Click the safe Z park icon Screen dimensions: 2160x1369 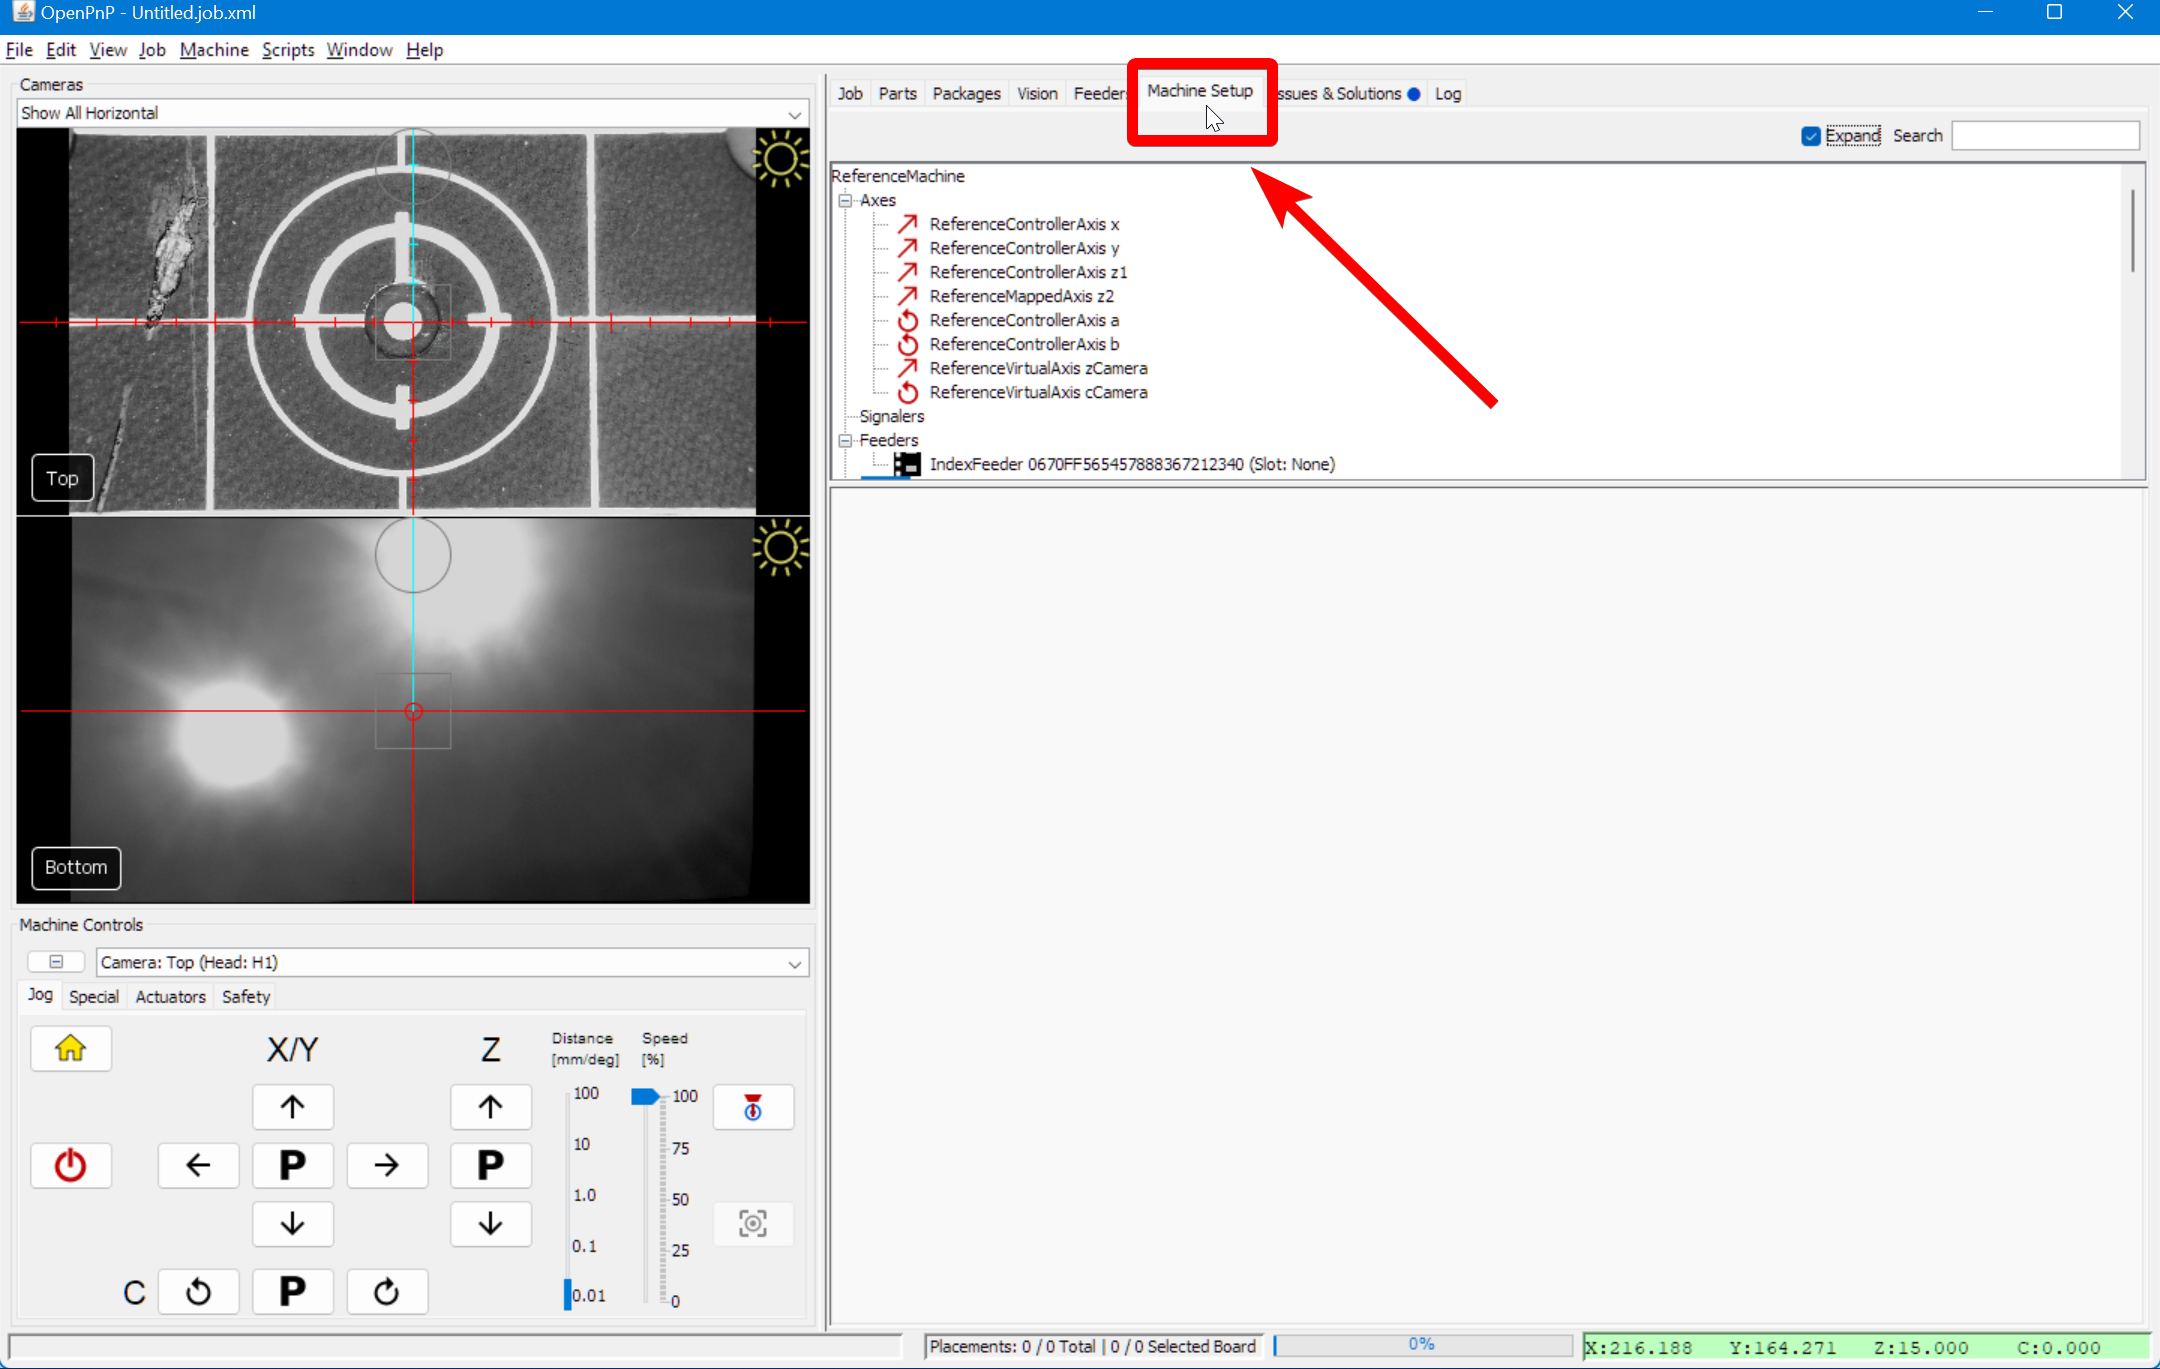click(x=753, y=1107)
